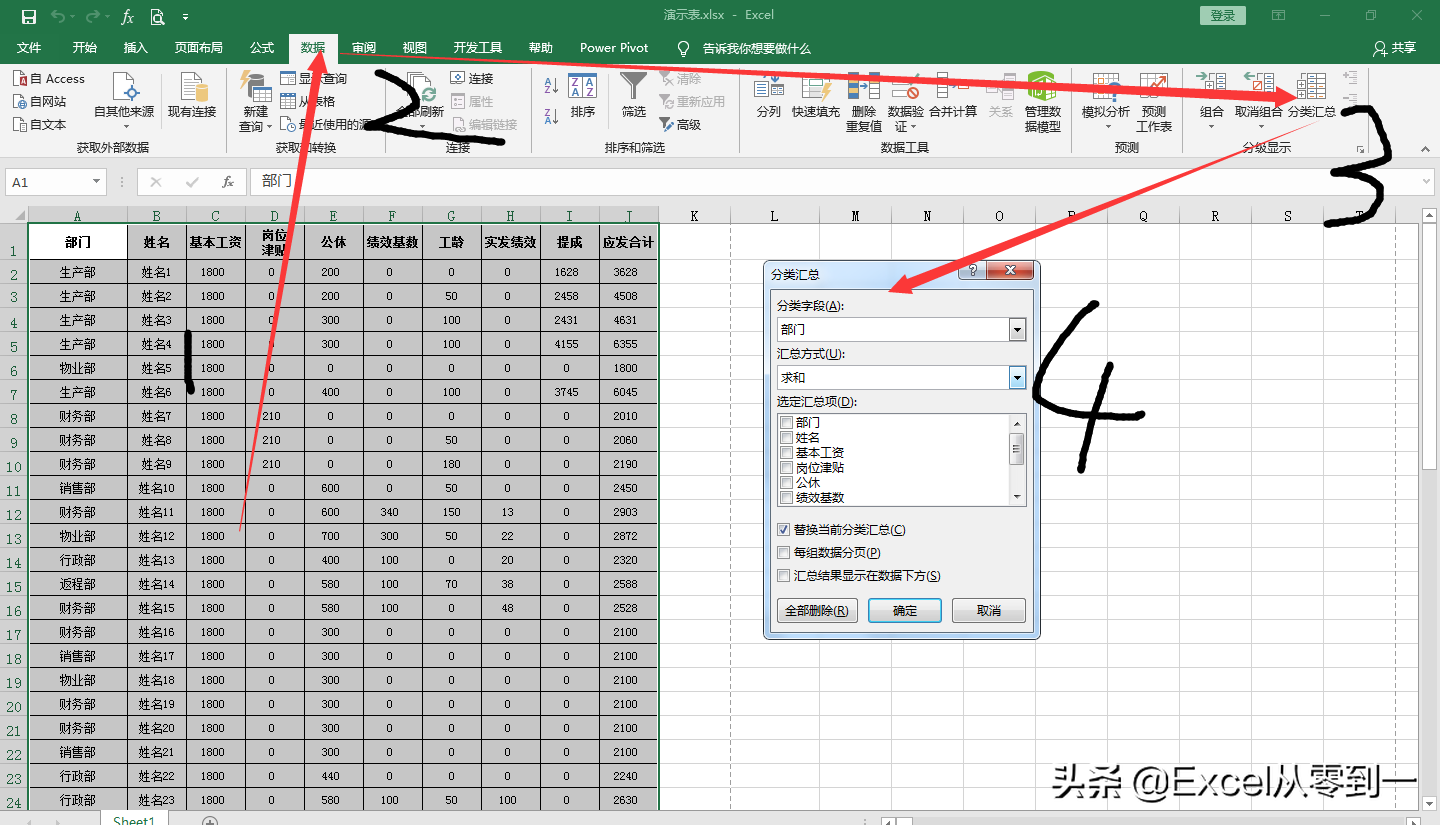Click Remove Duplicates (删除重复值)

point(864,103)
